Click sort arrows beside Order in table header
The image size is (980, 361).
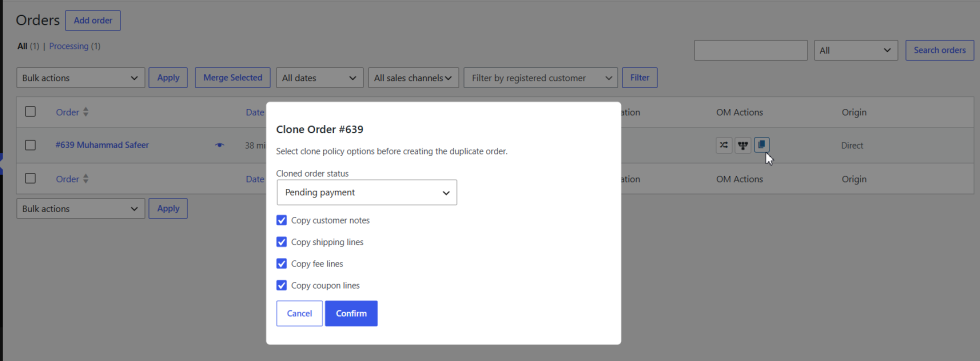[x=86, y=112]
